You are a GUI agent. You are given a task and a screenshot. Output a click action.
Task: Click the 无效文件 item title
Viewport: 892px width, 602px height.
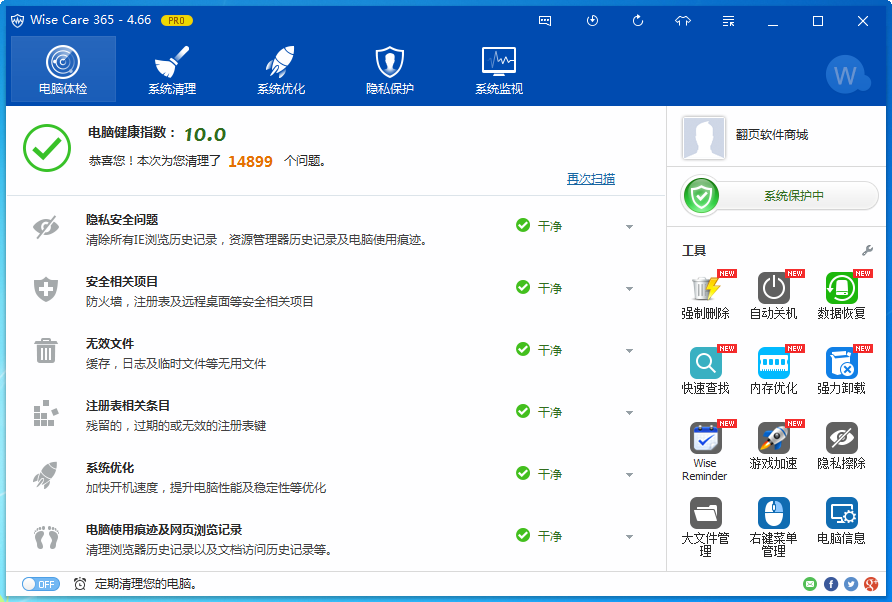(110, 344)
